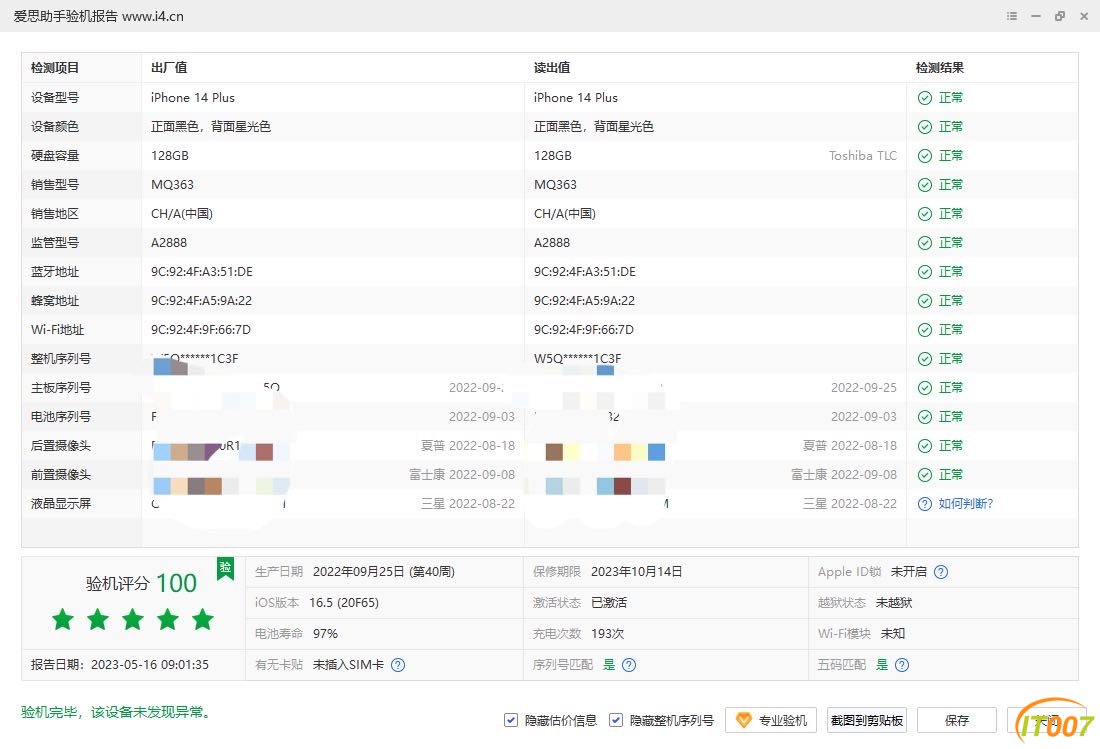Click the green check icon in 销售地区 row
The width and height of the screenshot is (1100, 749).
[x=925, y=214]
